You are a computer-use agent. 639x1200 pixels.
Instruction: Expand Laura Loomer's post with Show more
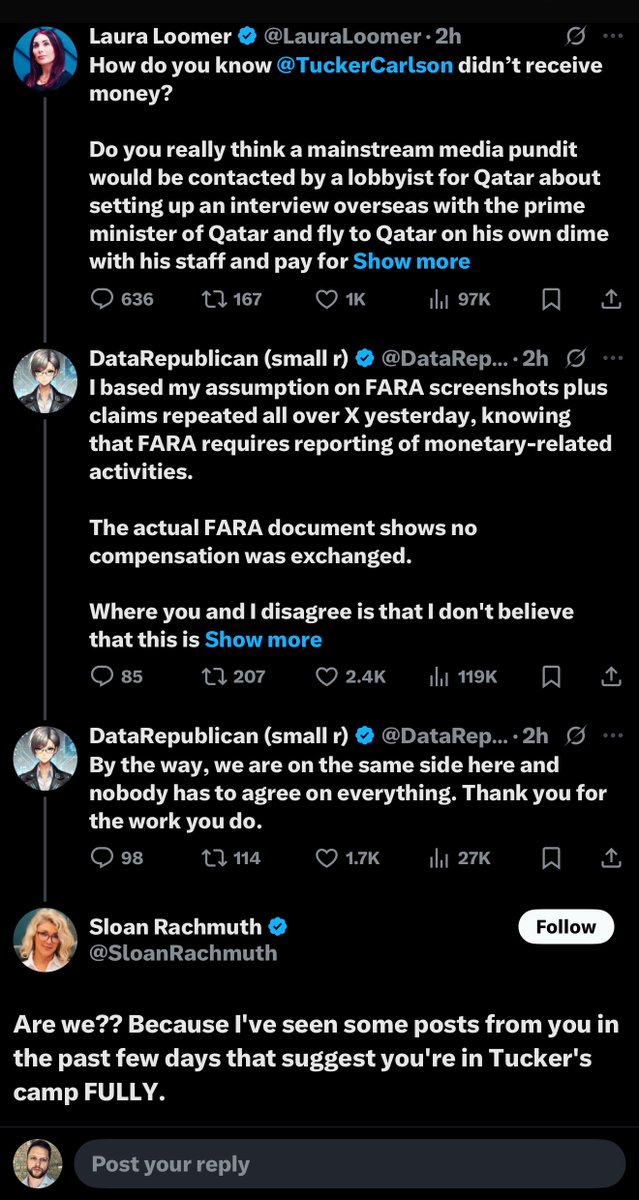(x=411, y=261)
